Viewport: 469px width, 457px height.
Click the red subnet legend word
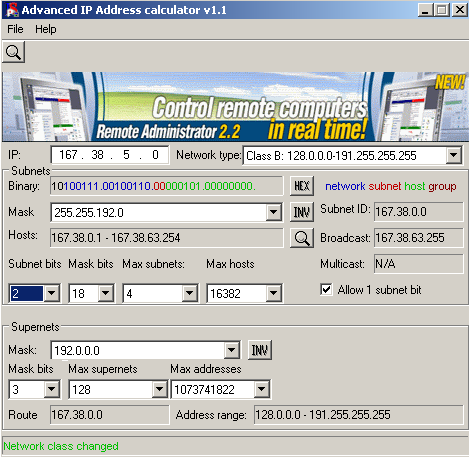(x=385, y=186)
